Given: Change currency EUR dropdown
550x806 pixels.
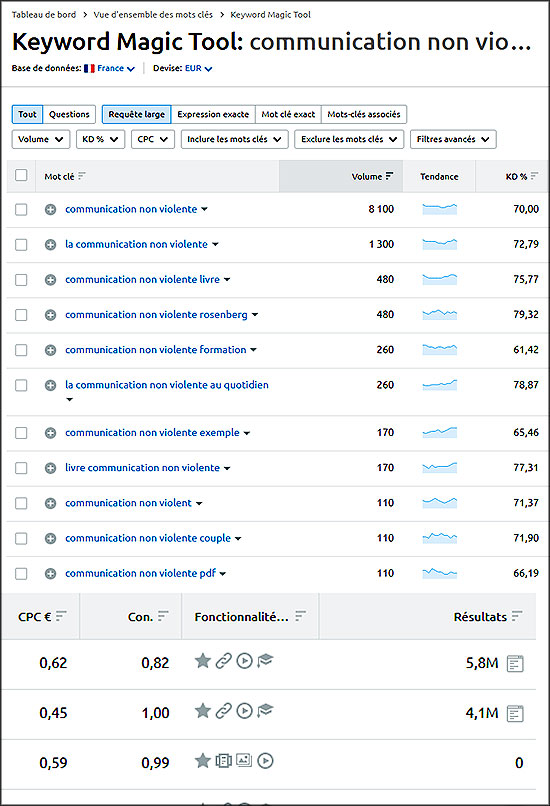Looking at the screenshot, I should click(198, 68).
